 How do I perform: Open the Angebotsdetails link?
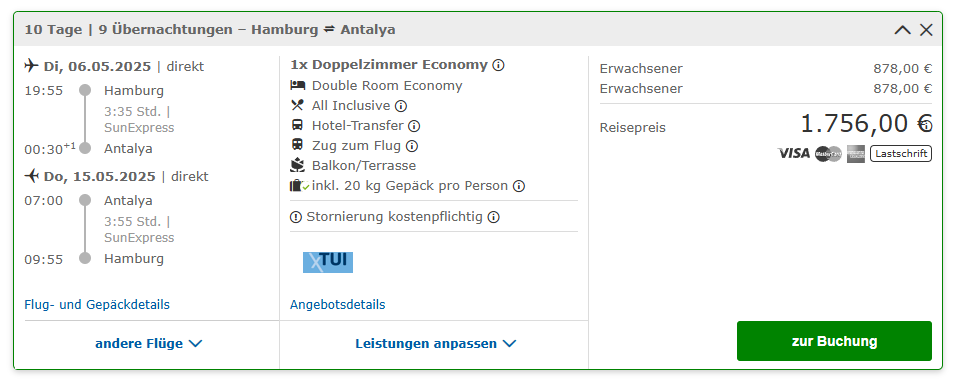338,305
